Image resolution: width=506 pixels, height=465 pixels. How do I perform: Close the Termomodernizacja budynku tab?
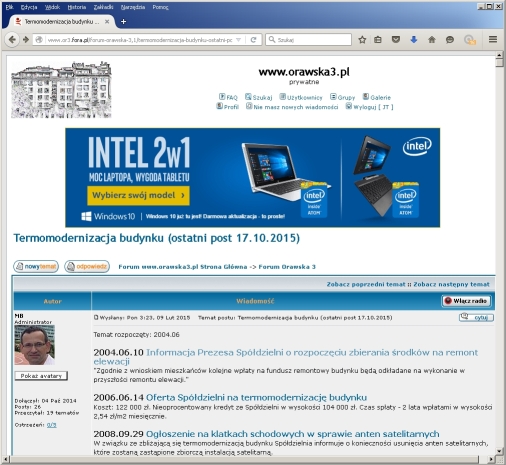tap(107, 22)
